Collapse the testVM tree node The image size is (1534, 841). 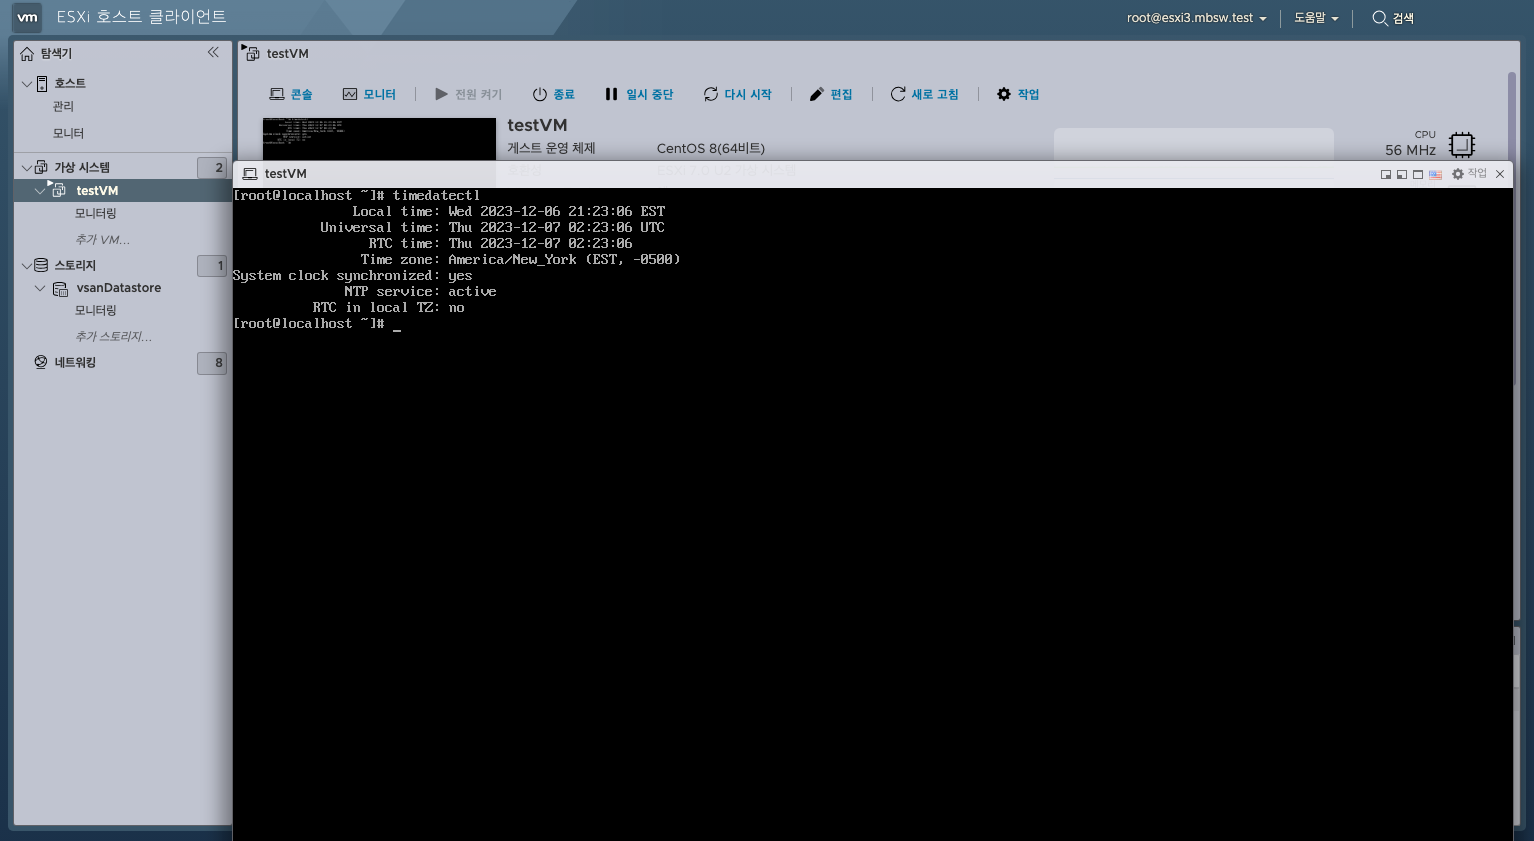pyautogui.click(x=40, y=190)
